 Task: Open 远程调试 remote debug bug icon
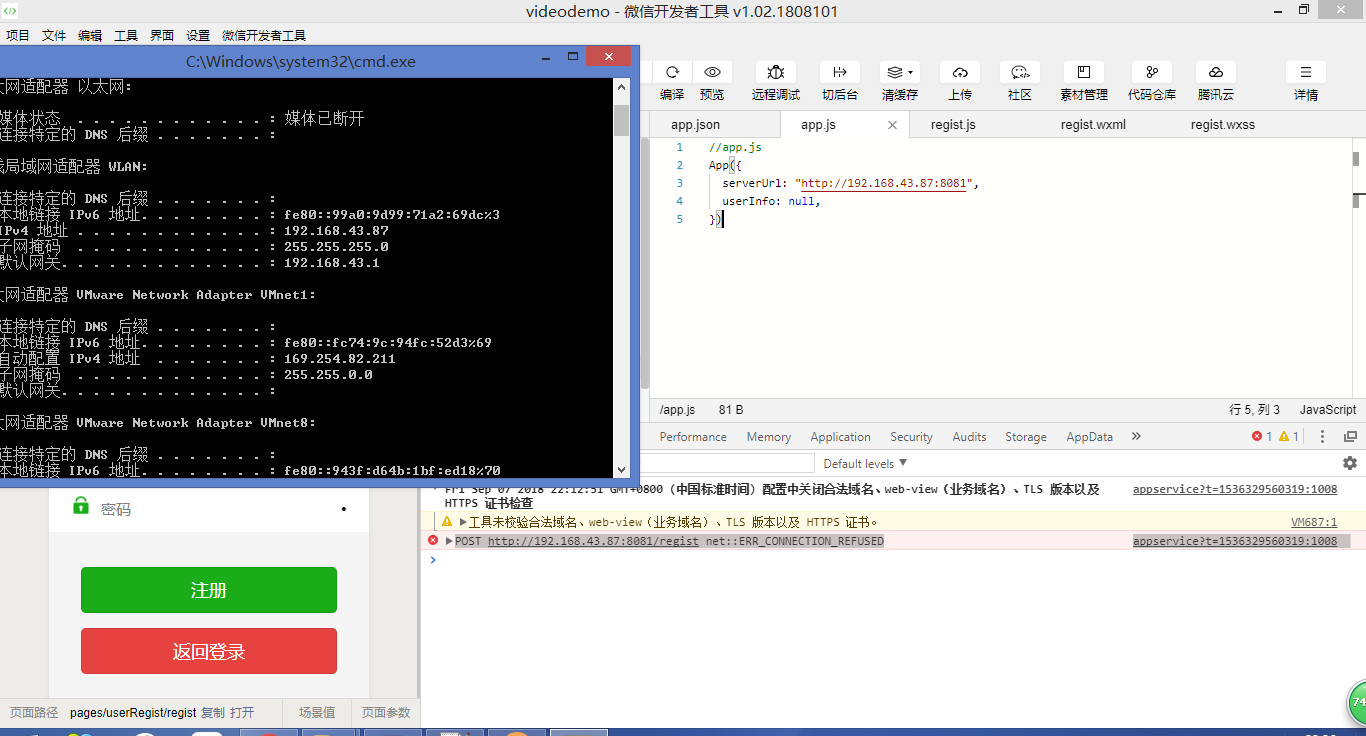pyautogui.click(x=775, y=72)
